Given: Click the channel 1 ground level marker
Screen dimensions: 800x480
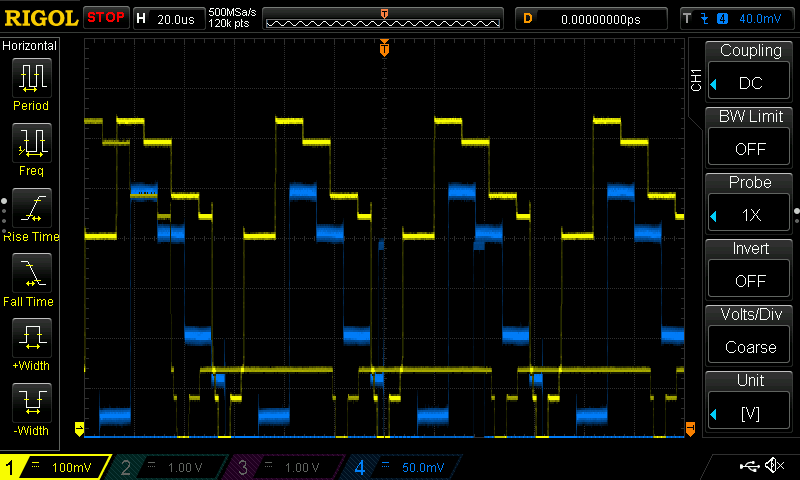Looking at the screenshot, I should tap(79, 428).
